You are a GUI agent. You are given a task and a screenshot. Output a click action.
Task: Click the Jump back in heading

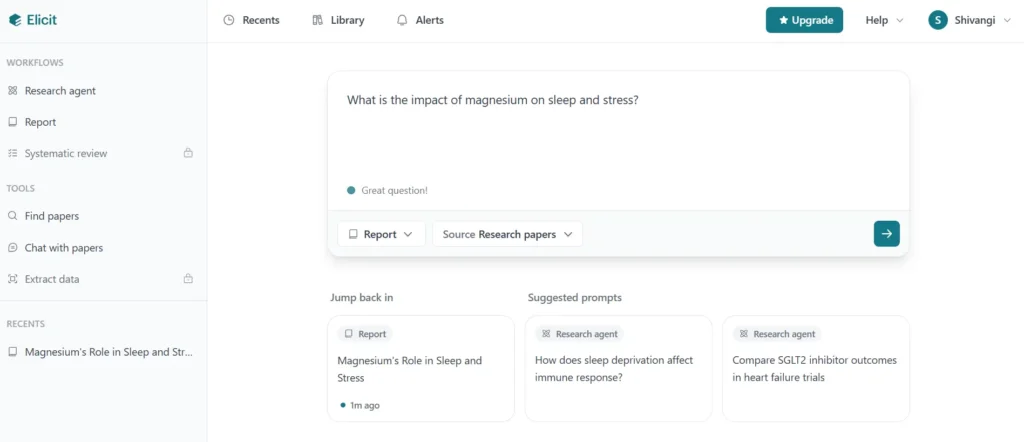tap(362, 298)
